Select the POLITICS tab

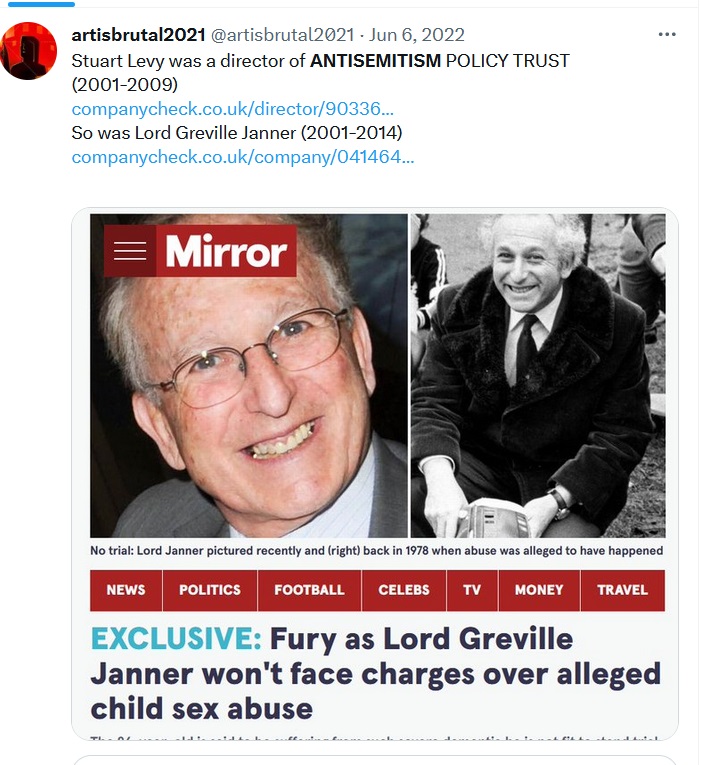click(x=210, y=590)
